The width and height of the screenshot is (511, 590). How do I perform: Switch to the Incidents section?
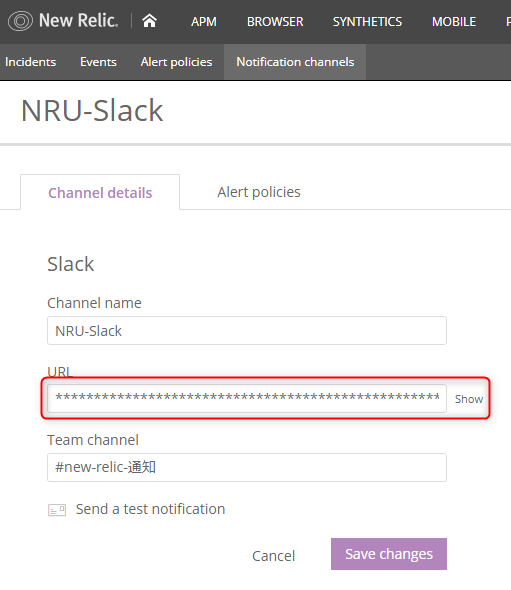pyautogui.click(x=30, y=62)
